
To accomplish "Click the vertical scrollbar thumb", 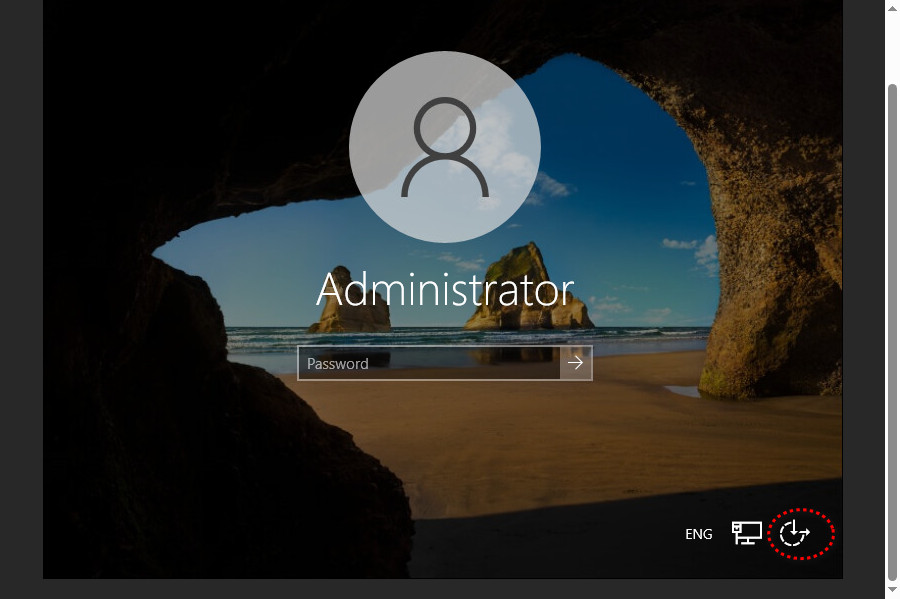I will [x=892, y=330].
